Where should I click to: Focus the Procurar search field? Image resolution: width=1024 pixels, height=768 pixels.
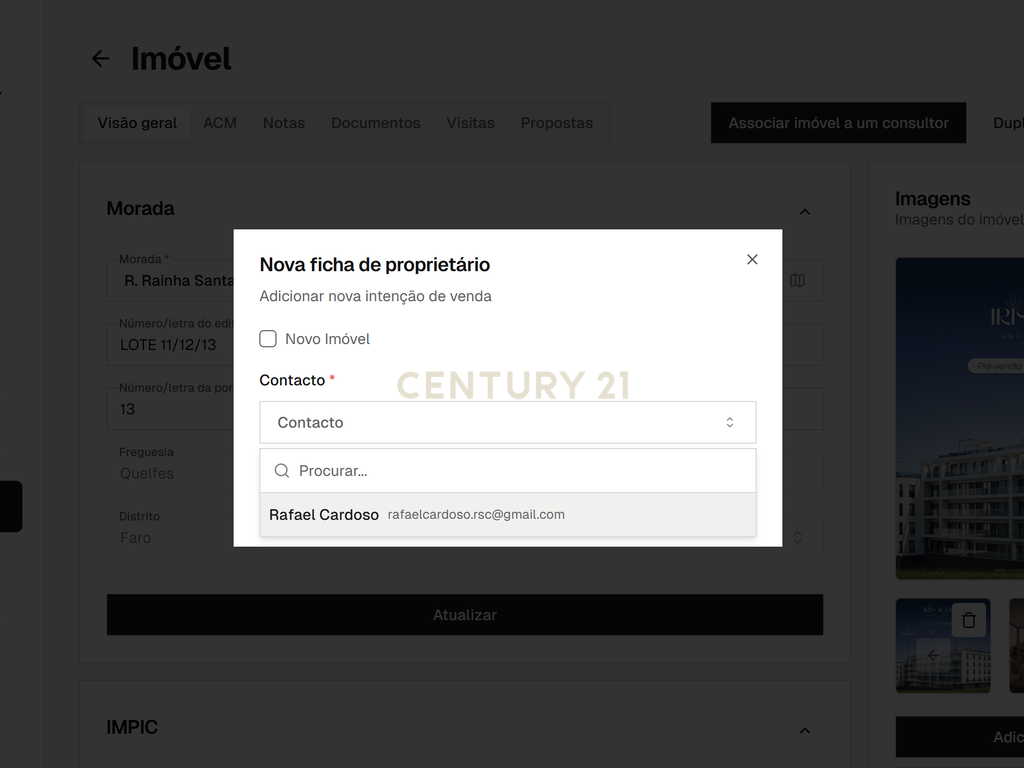[507, 471]
